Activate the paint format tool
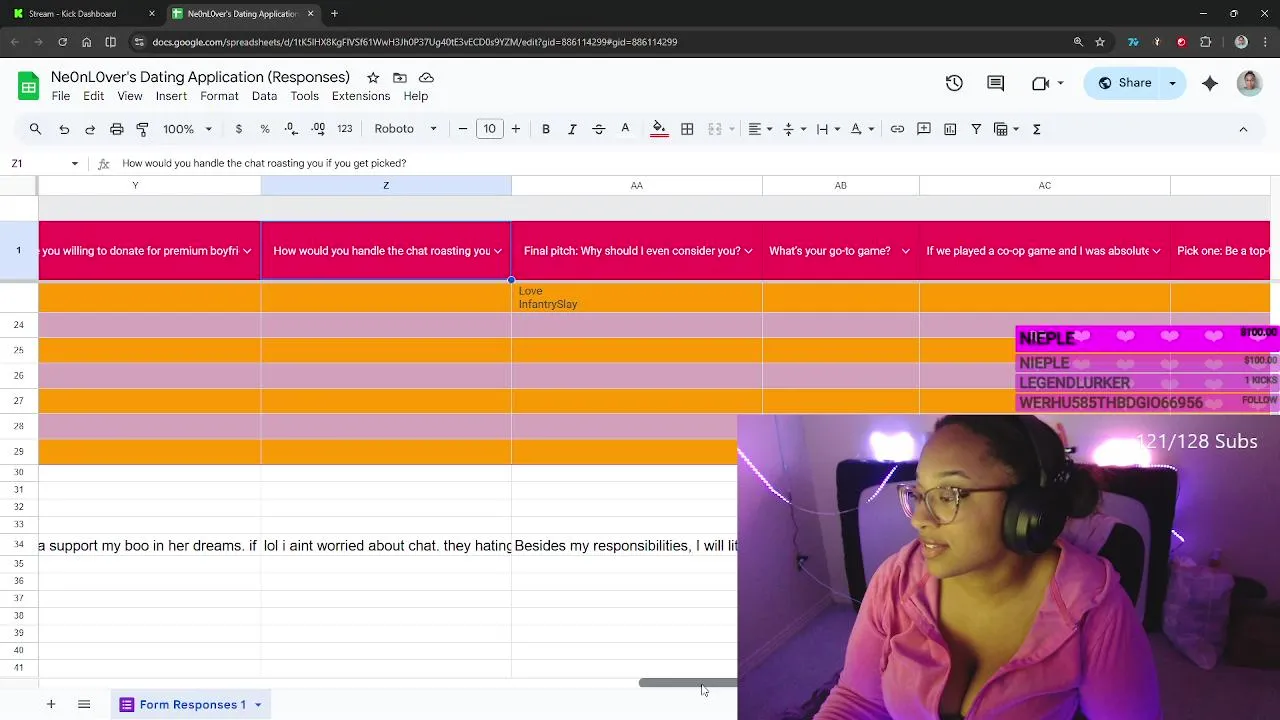Image resolution: width=1280 pixels, height=720 pixels. pos(142,129)
